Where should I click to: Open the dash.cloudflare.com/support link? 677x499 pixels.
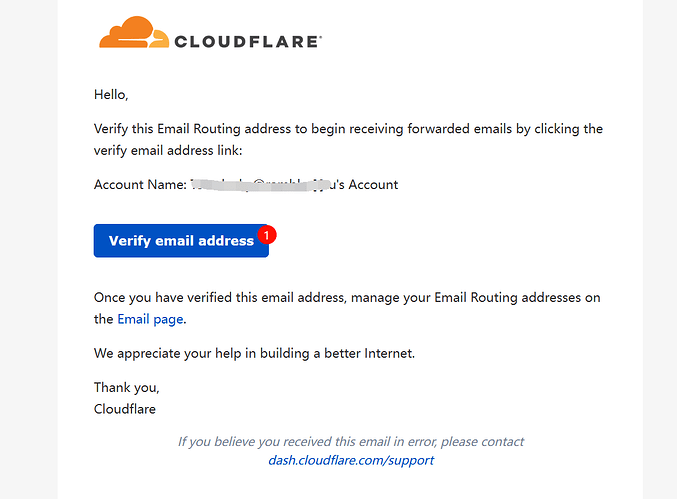351,460
